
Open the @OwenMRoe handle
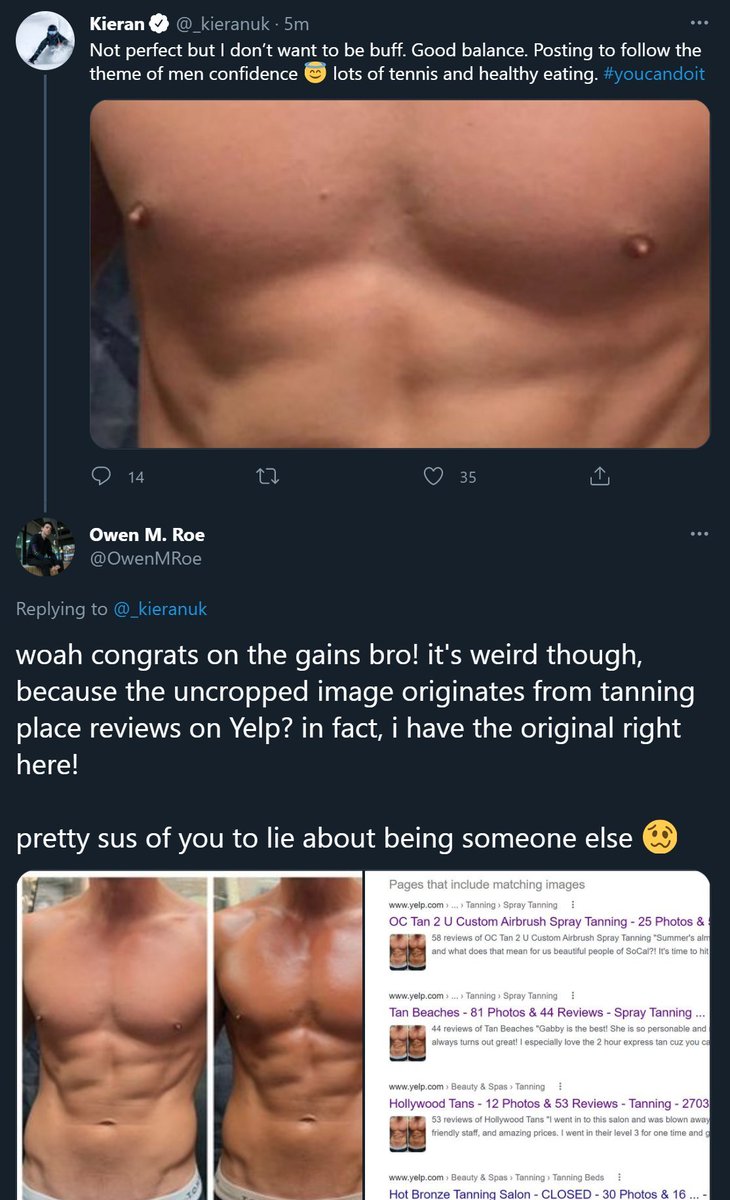coord(146,559)
